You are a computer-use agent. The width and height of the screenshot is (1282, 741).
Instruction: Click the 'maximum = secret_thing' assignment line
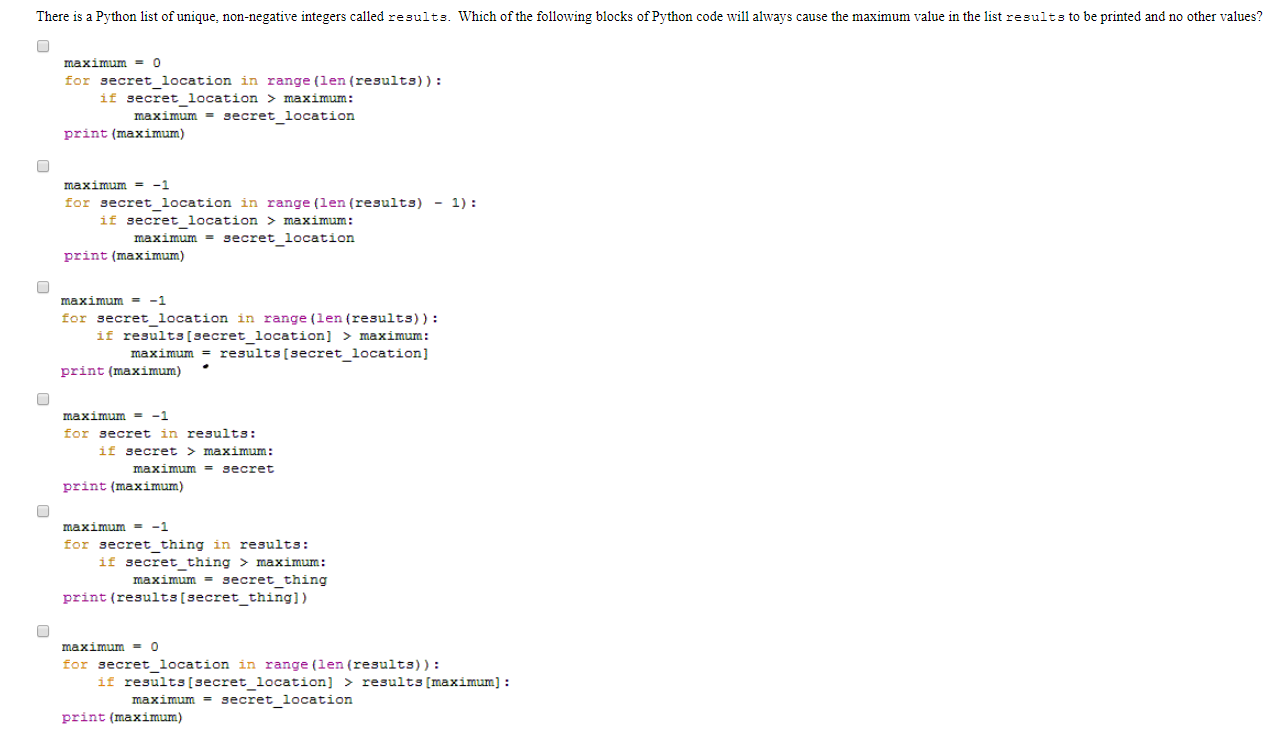230,580
